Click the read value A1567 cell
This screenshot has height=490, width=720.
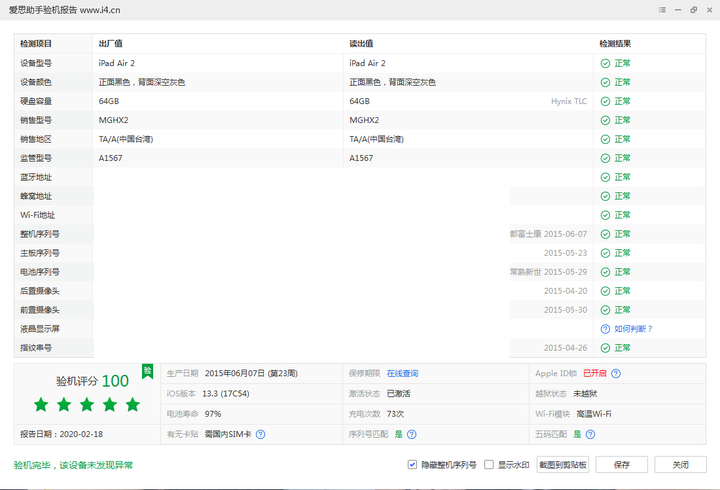coord(361,158)
